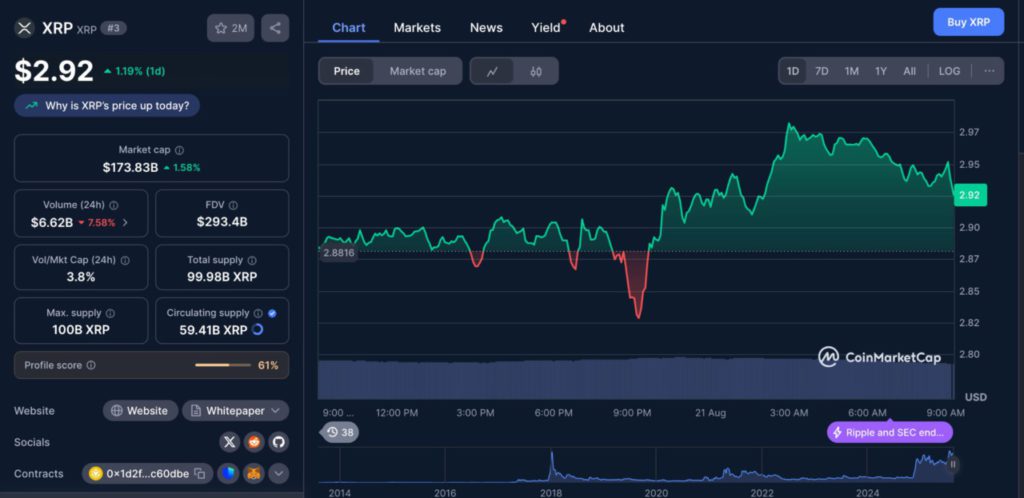Image resolution: width=1024 pixels, height=498 pixels.
Task: Click the range handle on the history timeline
Action: (x=953, y=463)
